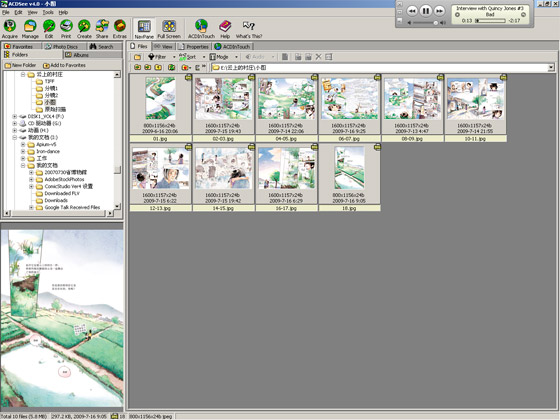Screen dimensions: 560x420
Task: Click the Edit paintbrush toolbar icon
Action: [x=49, y=29]
